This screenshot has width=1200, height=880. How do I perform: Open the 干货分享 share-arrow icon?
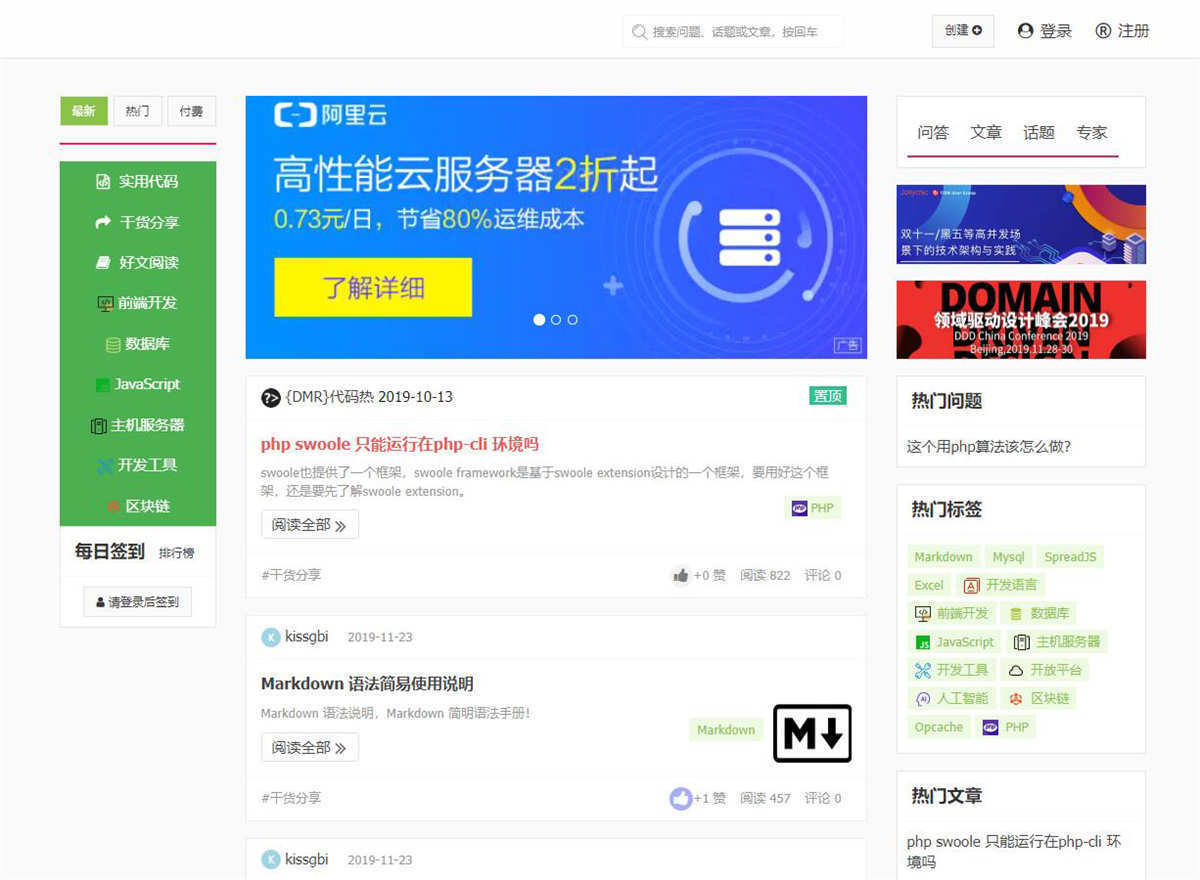pyautogui.click(x=105, y=222)
